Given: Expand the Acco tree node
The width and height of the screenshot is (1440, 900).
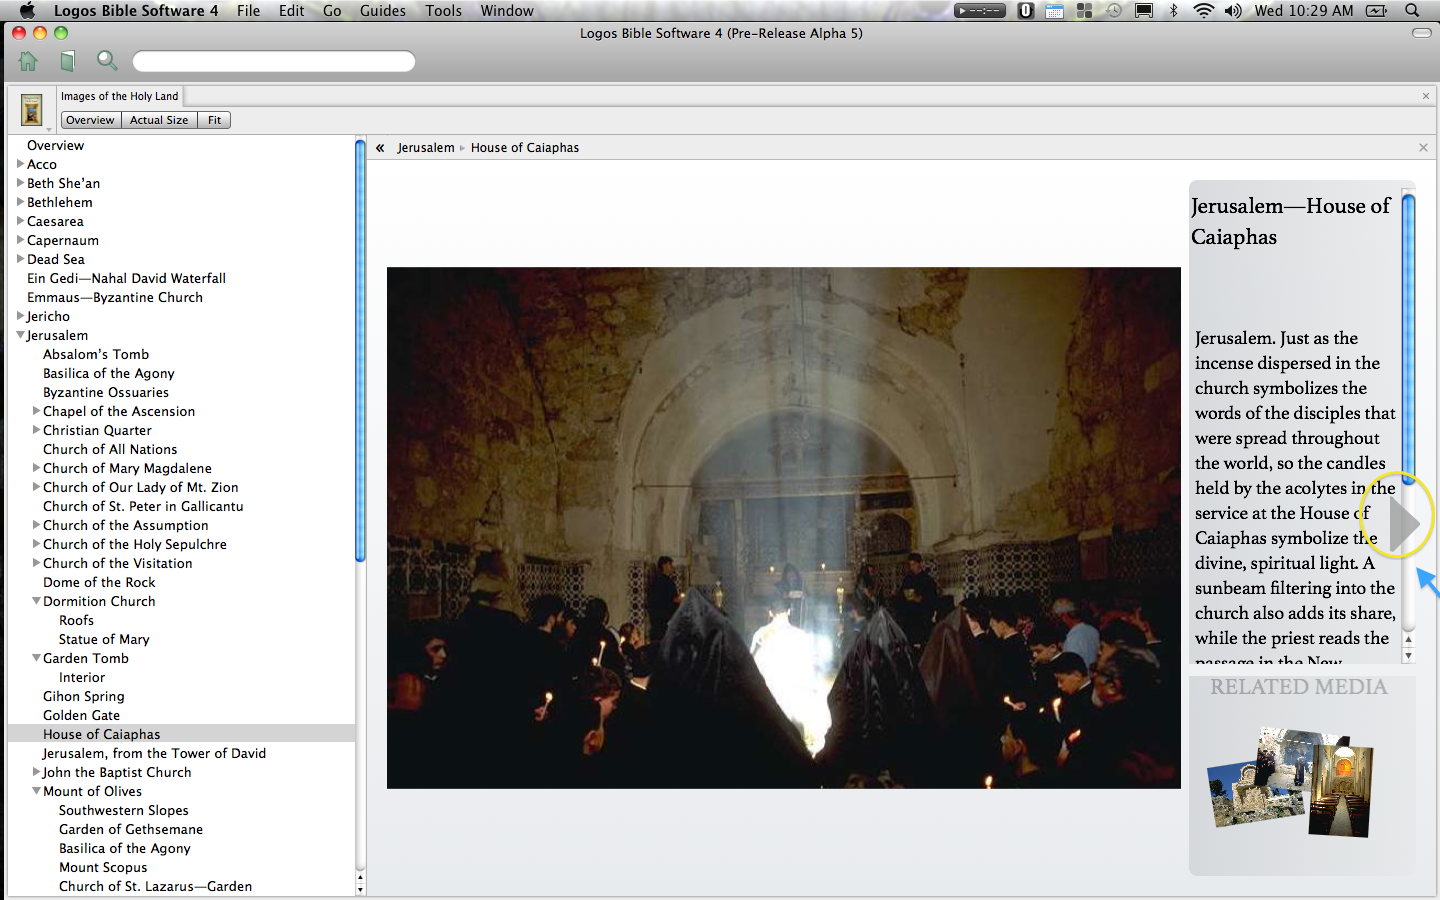Looking at the screenshot, I should pos(20,164).
